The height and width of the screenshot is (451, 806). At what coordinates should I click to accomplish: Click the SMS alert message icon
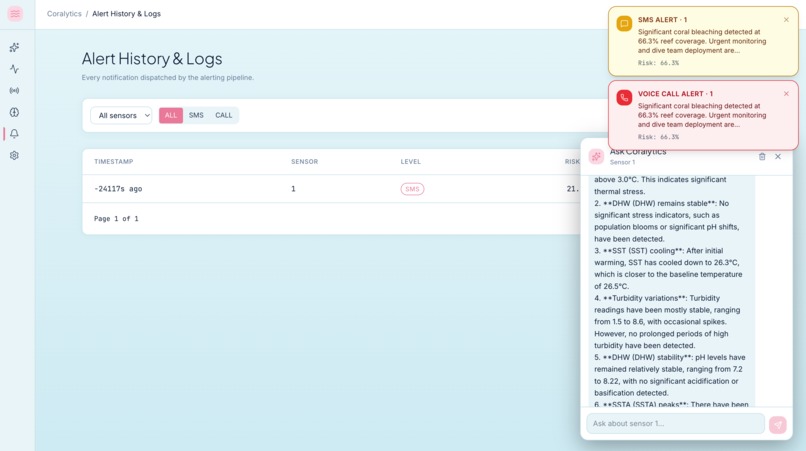(624, 24)
